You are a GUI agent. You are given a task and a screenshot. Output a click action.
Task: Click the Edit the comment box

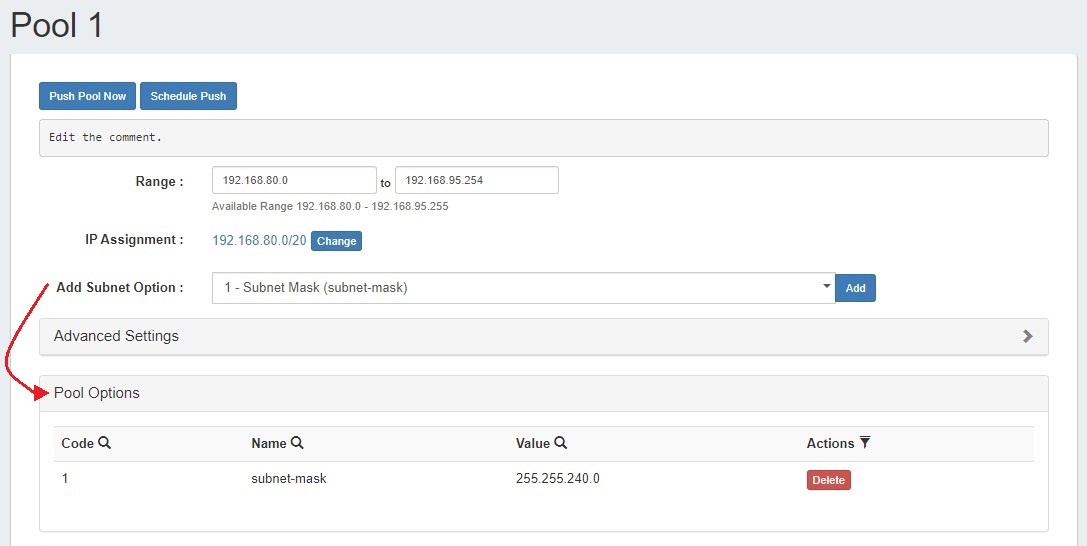coord(543,138)
